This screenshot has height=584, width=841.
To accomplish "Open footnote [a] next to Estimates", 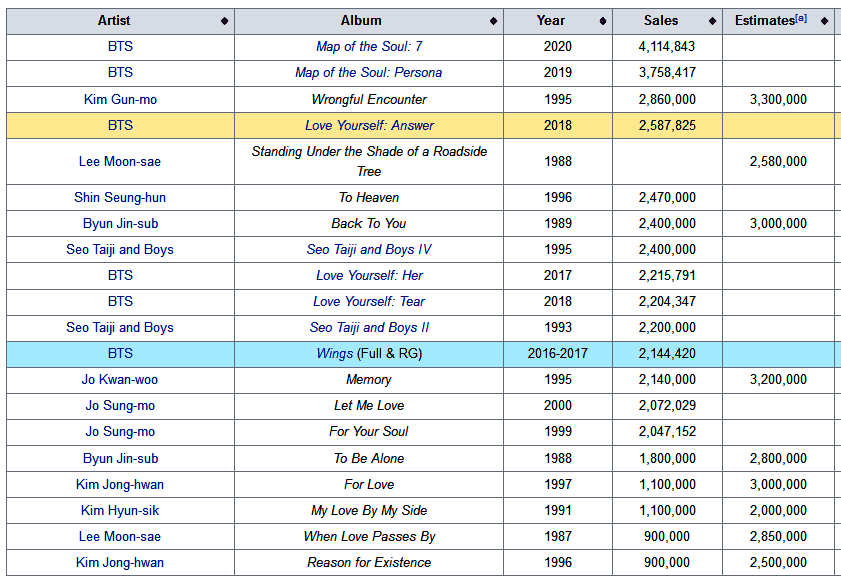I will pyautogui.click(x=801, y=18).
